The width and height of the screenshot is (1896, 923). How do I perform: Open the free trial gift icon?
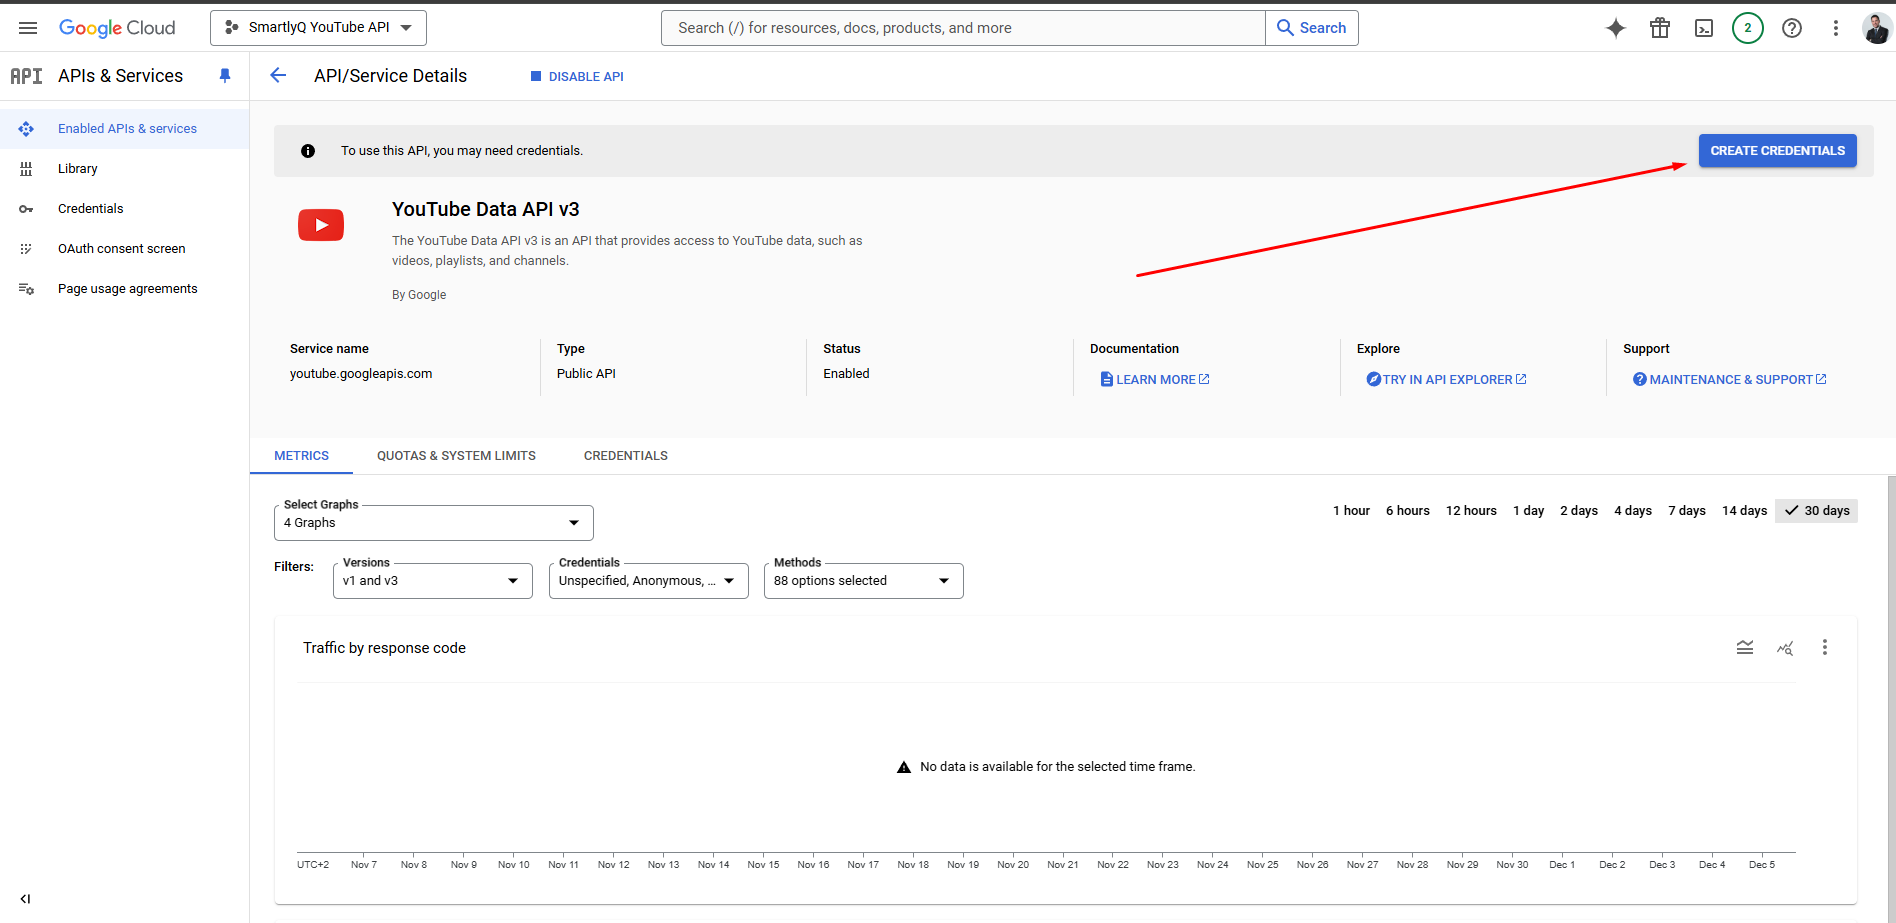(x=1660, y=28)
